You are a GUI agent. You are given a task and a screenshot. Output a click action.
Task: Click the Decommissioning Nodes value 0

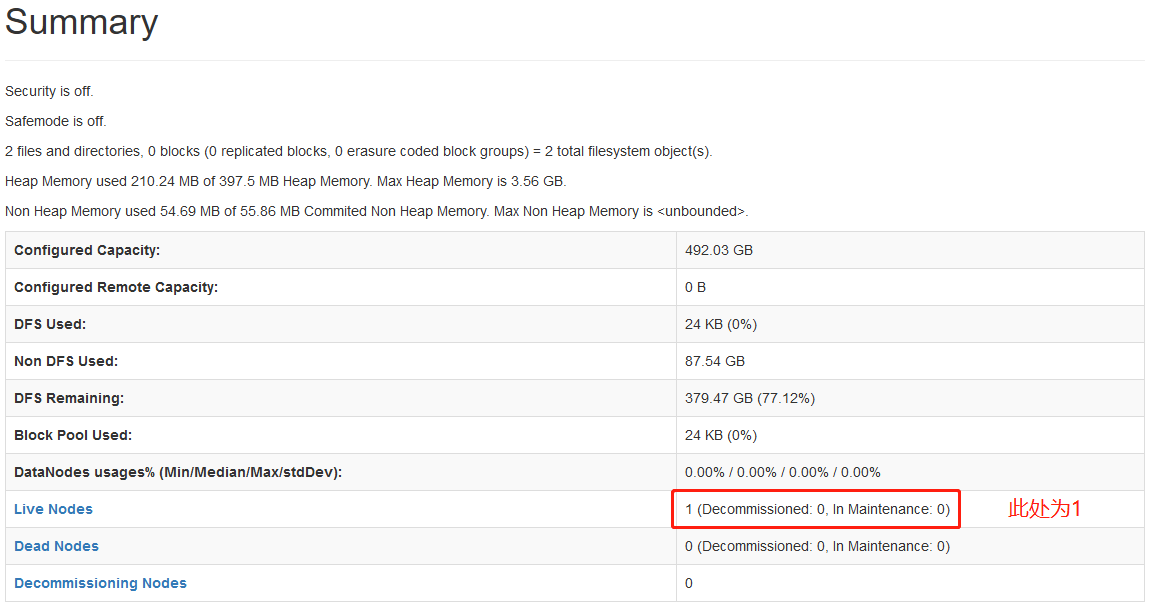click(x=689, y=583)
